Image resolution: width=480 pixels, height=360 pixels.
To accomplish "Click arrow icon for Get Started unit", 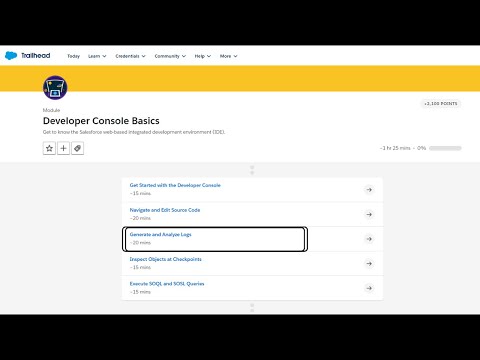I will 369,190.
